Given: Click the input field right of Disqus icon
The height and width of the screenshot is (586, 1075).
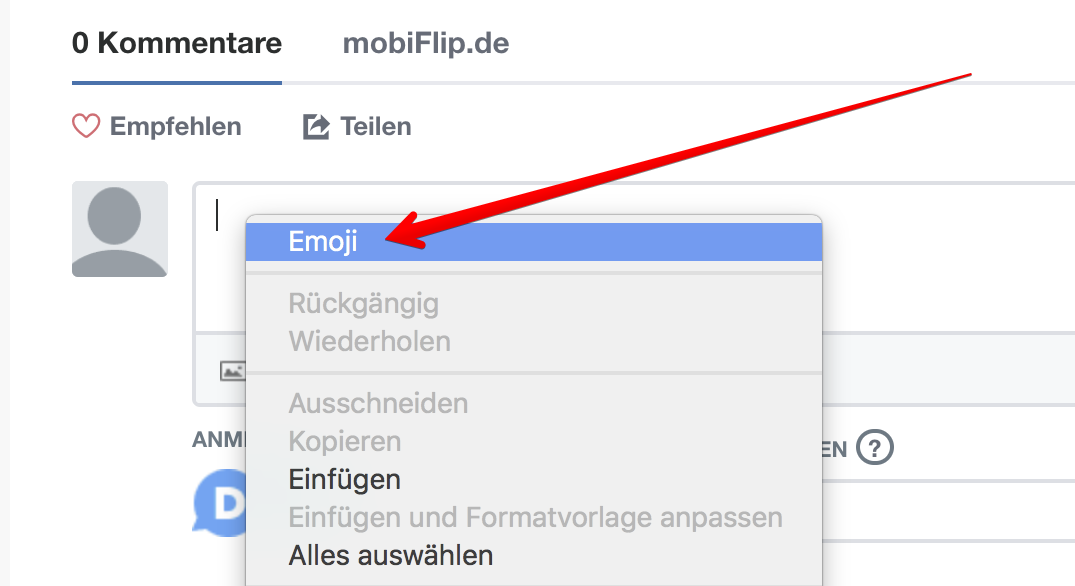Looking at the screenshot, I should coord(950,510).
